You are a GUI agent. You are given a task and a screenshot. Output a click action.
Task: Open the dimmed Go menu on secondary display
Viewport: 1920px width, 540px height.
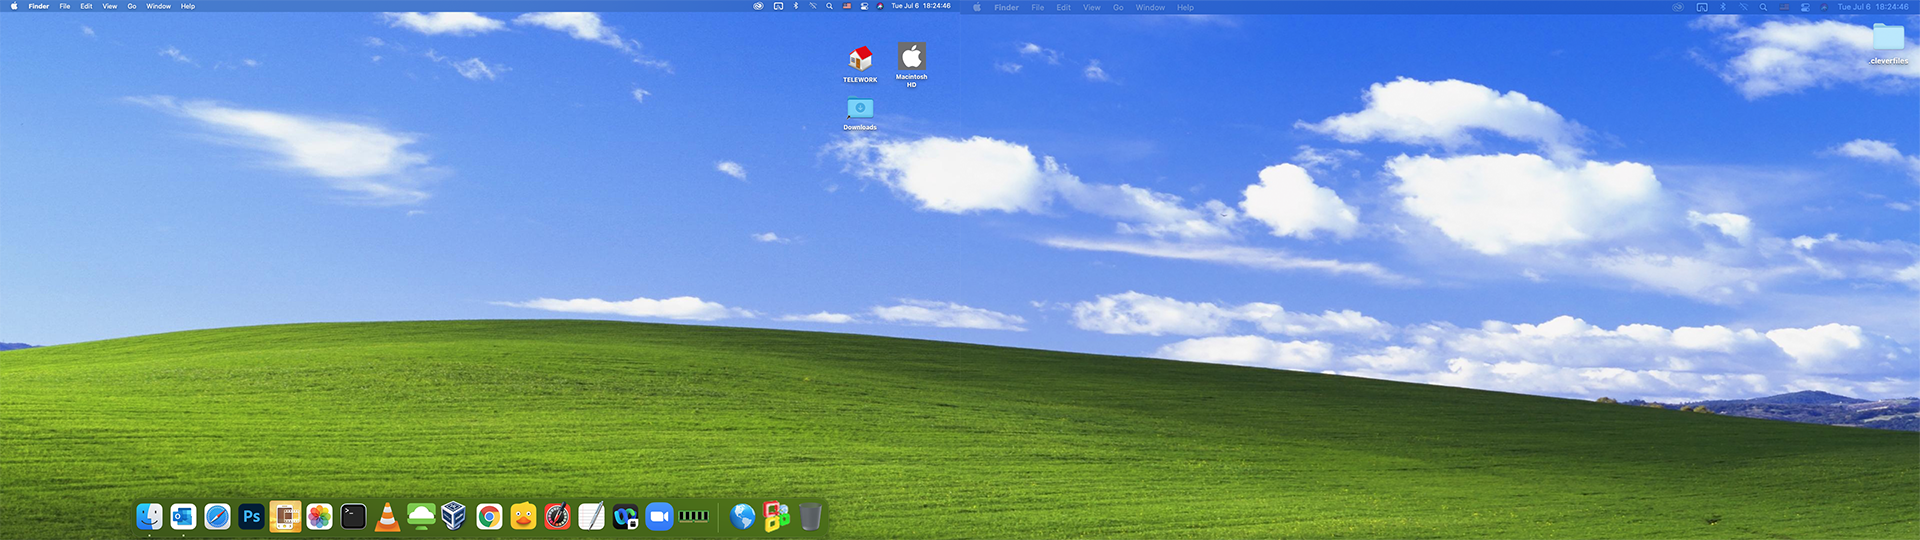click(x=1118, y=7)
